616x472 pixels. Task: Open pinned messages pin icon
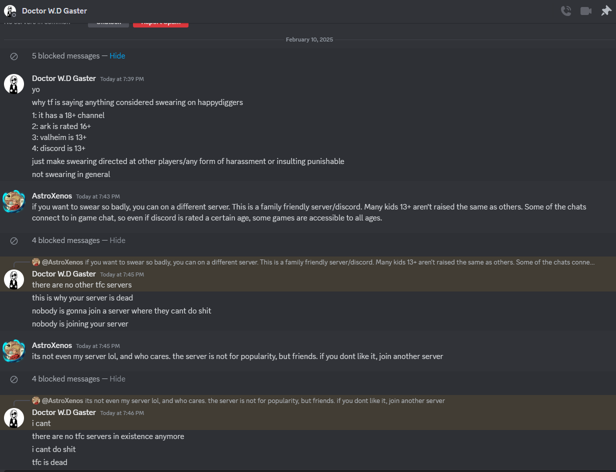tap(606, 11)
